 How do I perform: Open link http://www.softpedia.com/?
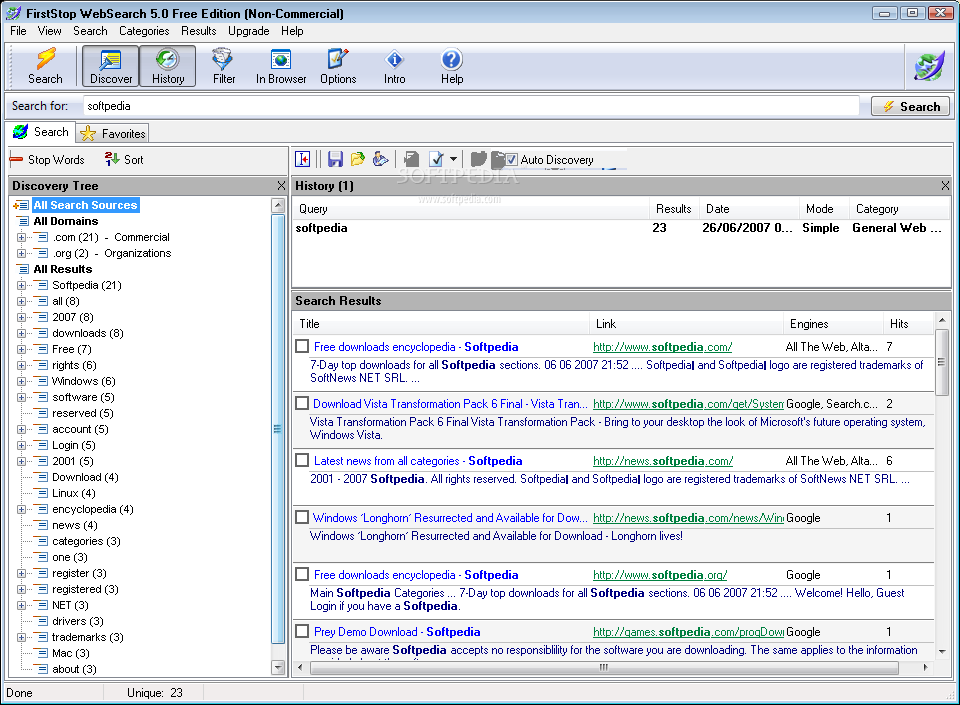coord(662,347)
